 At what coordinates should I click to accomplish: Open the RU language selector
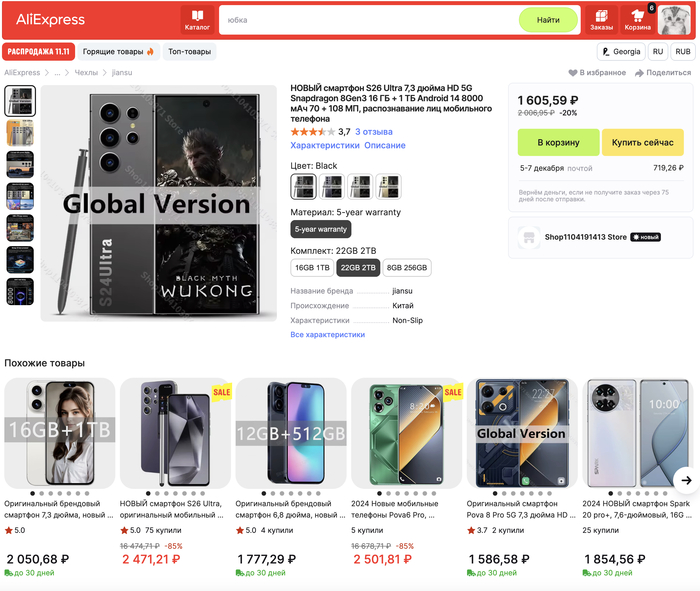pos(658,51)
